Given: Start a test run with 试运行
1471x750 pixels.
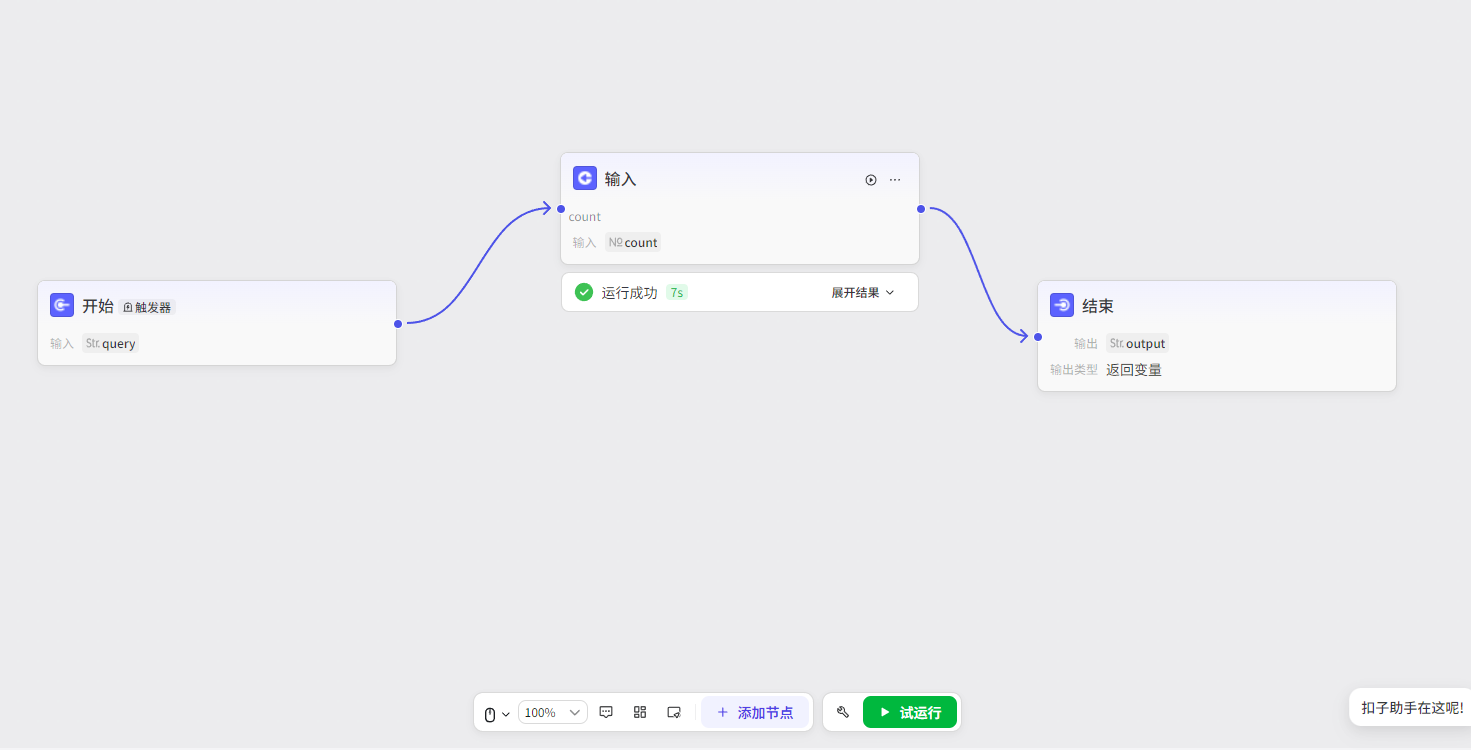Looking at the screenshot, I should (x=910, y=712).
